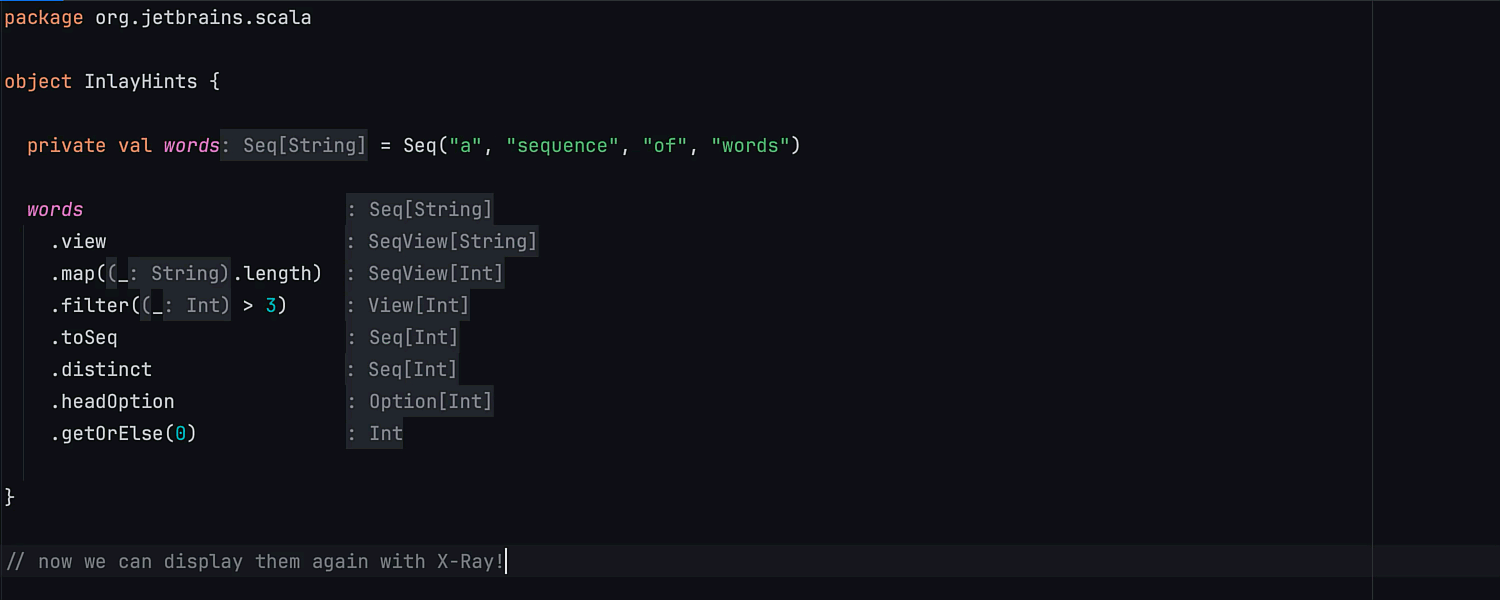Click the .toSeq method call
The height and width of the screenshot is (600, 1500).
85,338
